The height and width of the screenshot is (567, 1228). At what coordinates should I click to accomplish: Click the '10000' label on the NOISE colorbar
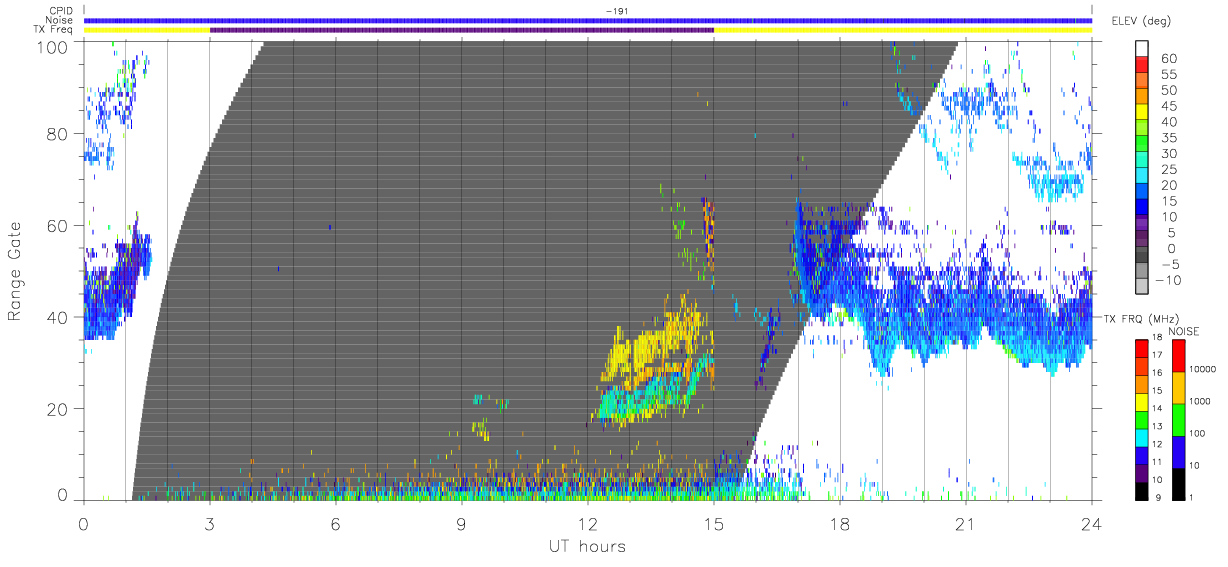coord(1203,371)
